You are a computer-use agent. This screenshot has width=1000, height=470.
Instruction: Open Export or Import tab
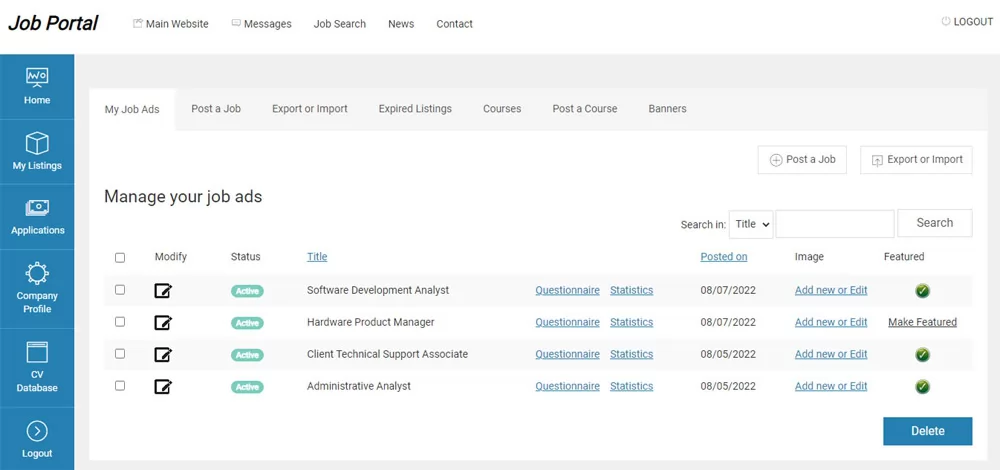pyautogui.click(x=310, y=108)
